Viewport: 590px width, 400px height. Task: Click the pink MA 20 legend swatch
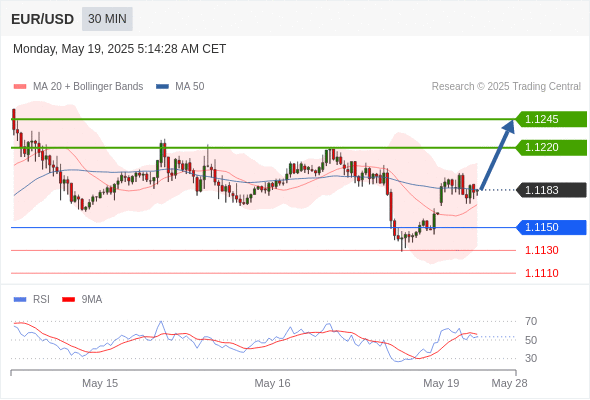point(20,87)
